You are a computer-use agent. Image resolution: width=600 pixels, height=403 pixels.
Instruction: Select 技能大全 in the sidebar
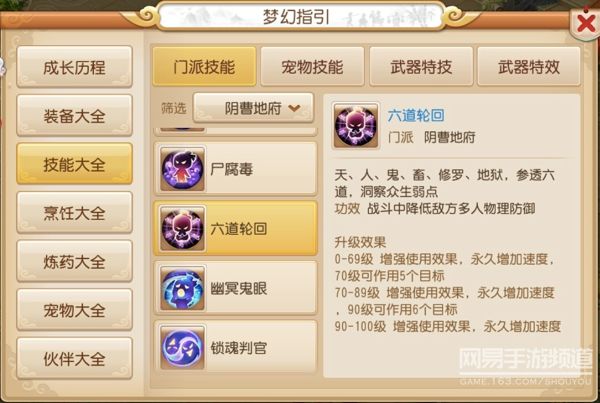coord(75,164)
